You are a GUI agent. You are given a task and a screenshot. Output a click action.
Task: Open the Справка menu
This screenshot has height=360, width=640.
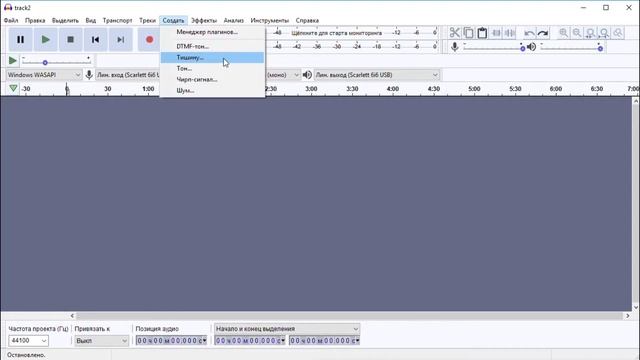click(307, 20)
